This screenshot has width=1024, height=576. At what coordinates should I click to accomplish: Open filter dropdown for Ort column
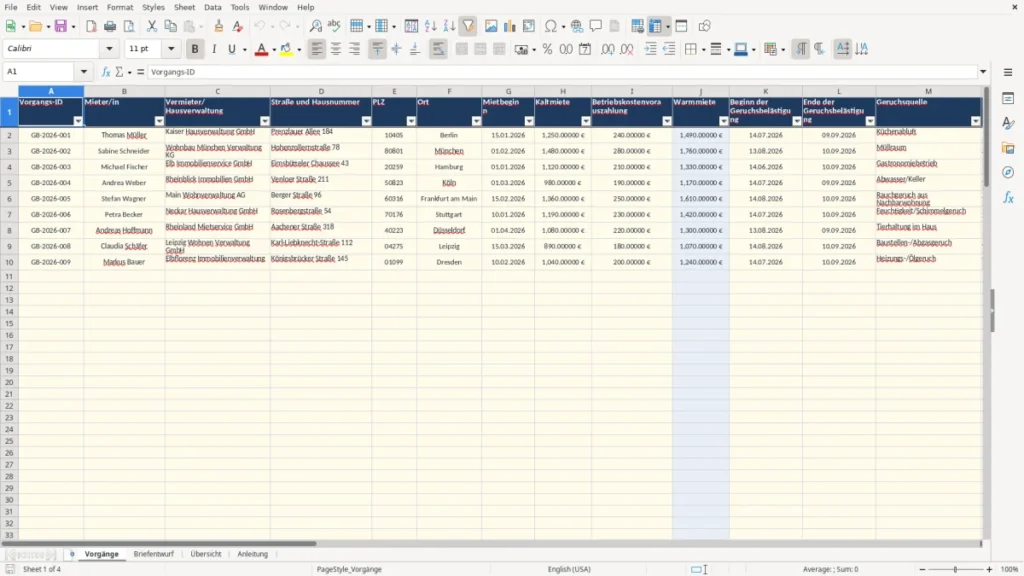pyautogui.click(x=476, y=121)
